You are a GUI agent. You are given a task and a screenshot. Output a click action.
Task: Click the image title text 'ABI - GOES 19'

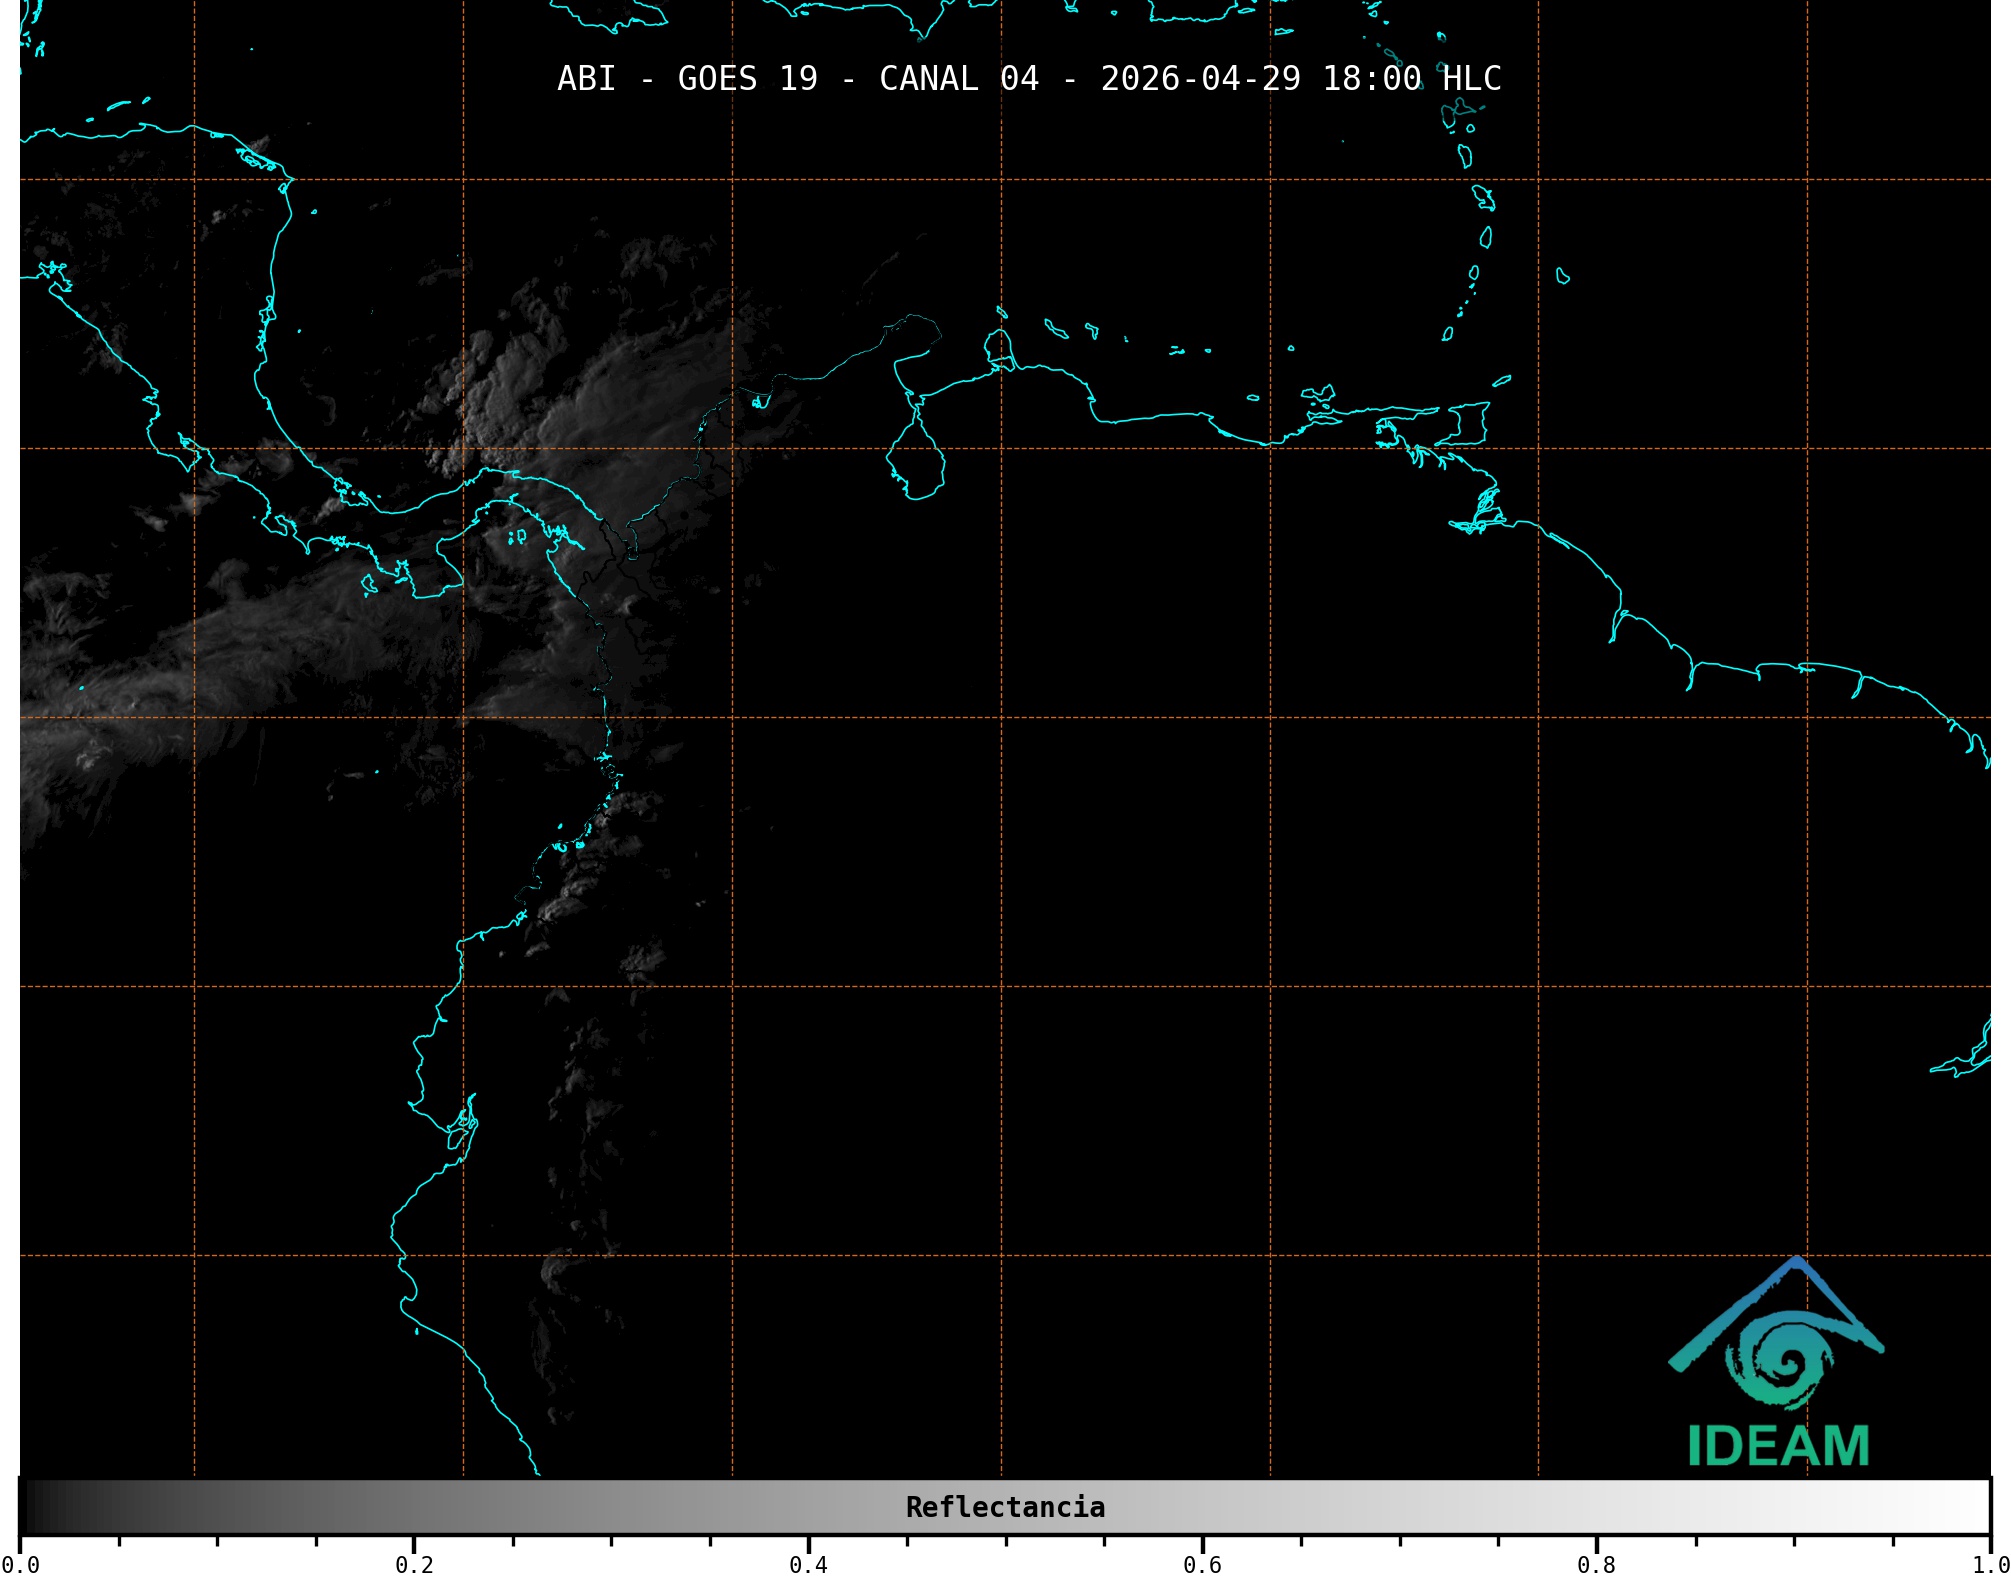coord(686,79)
